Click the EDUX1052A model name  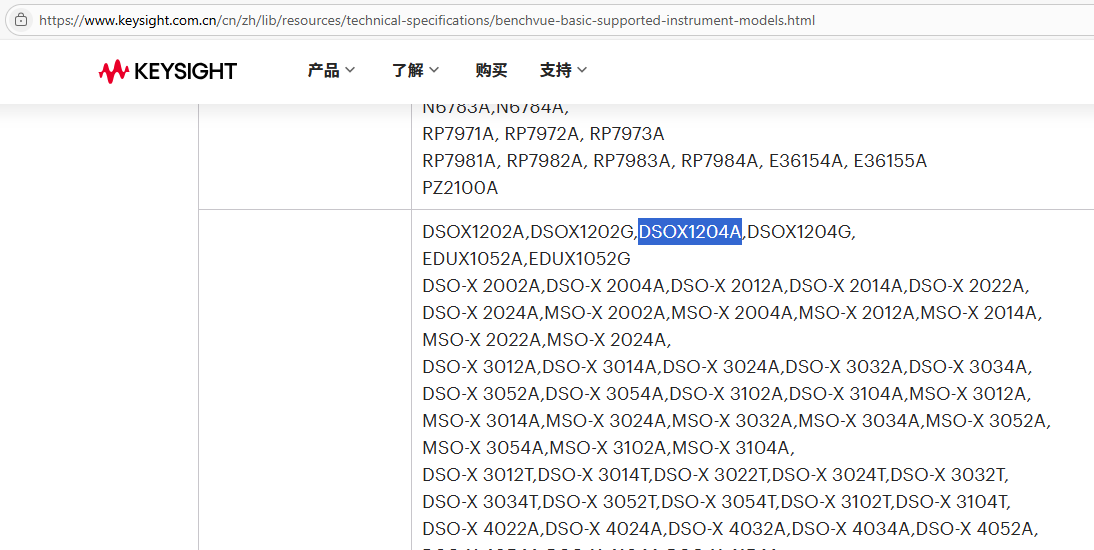pyautogui.click(x=473, y=259)
